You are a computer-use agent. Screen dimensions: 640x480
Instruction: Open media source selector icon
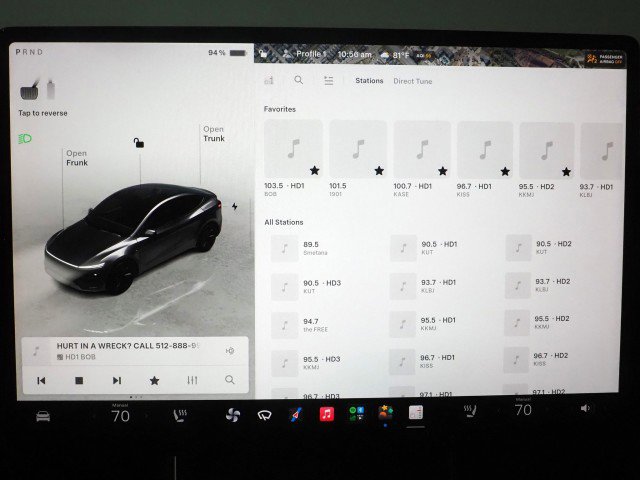[x=269, y=80]
